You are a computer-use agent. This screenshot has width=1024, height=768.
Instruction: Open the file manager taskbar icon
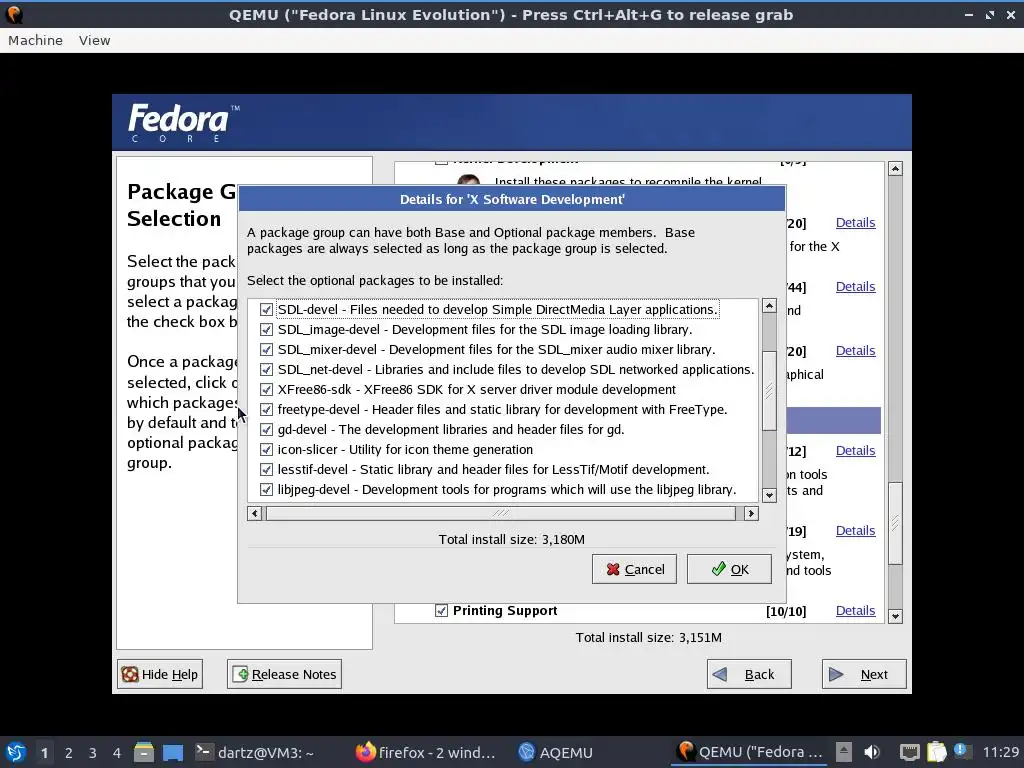click(144, 752)
